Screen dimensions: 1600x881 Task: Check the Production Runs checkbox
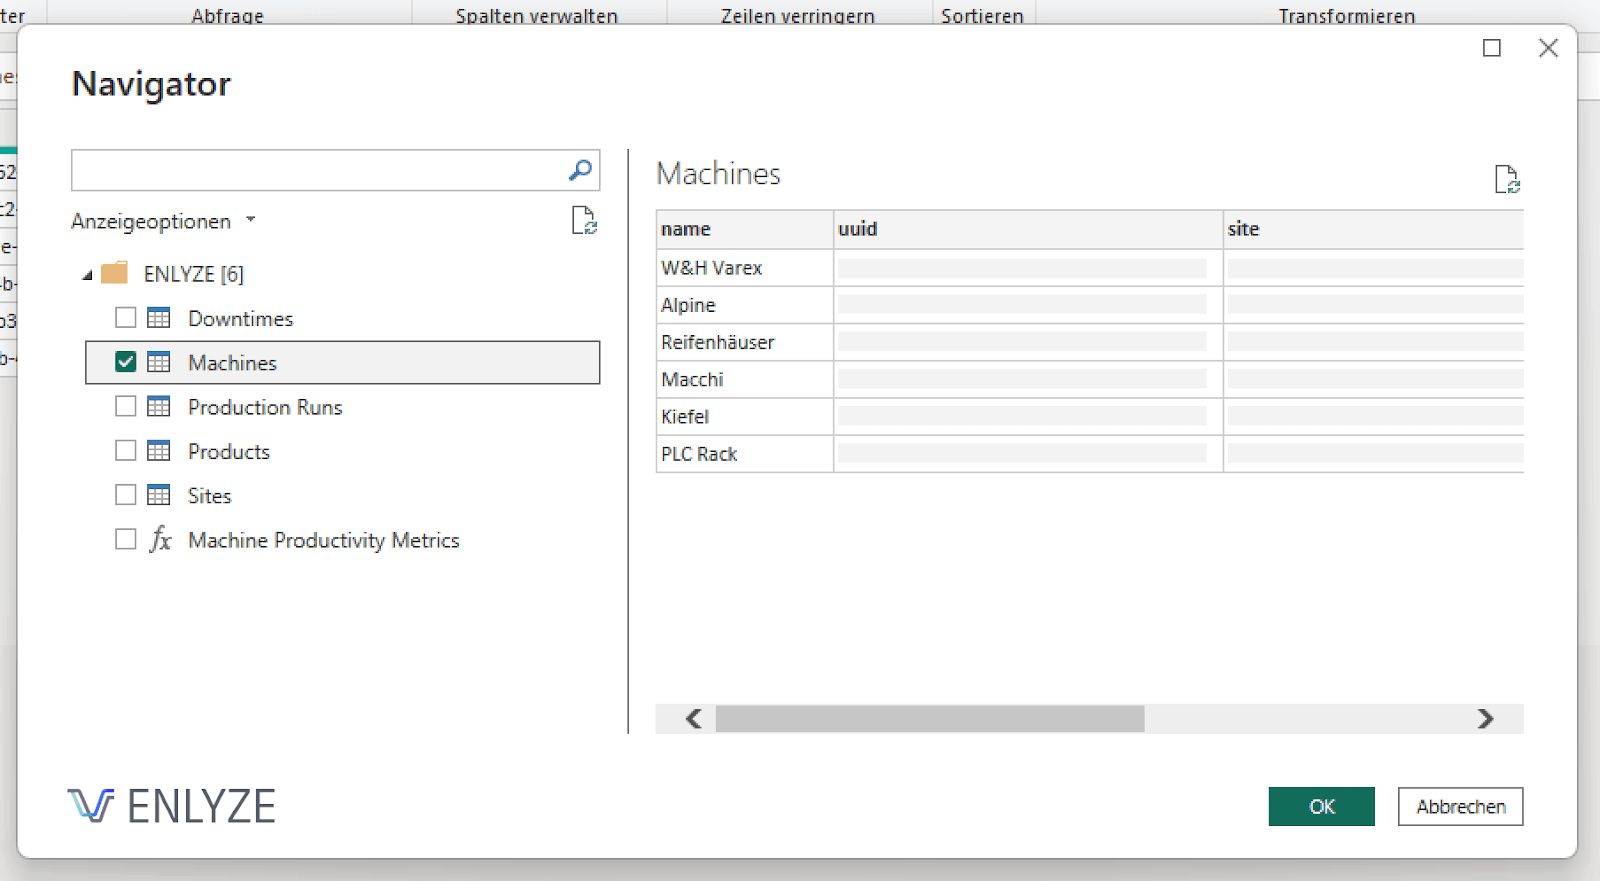[125, 406]
